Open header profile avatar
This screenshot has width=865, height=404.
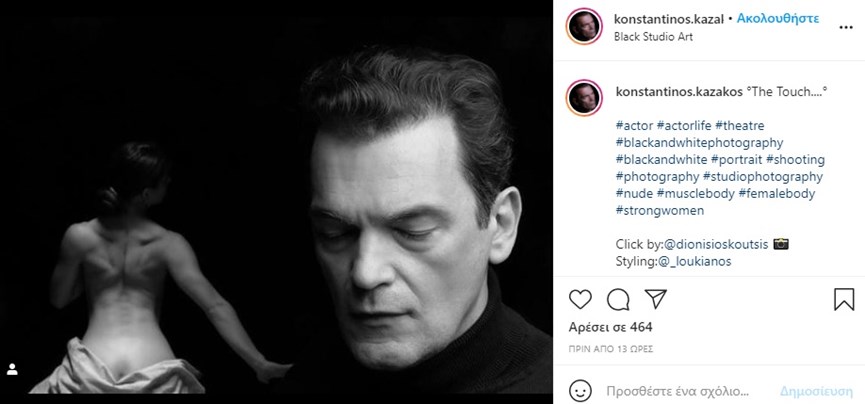583,26
